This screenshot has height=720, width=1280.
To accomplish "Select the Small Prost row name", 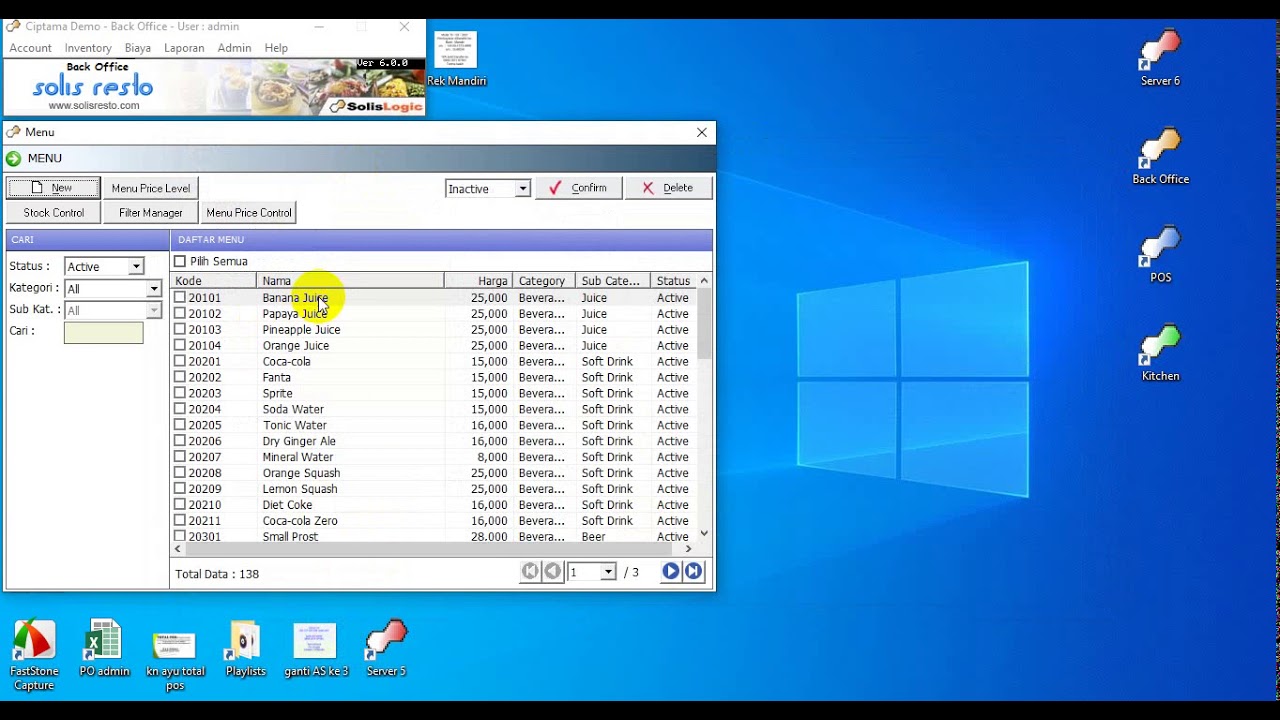I will 290,537.
